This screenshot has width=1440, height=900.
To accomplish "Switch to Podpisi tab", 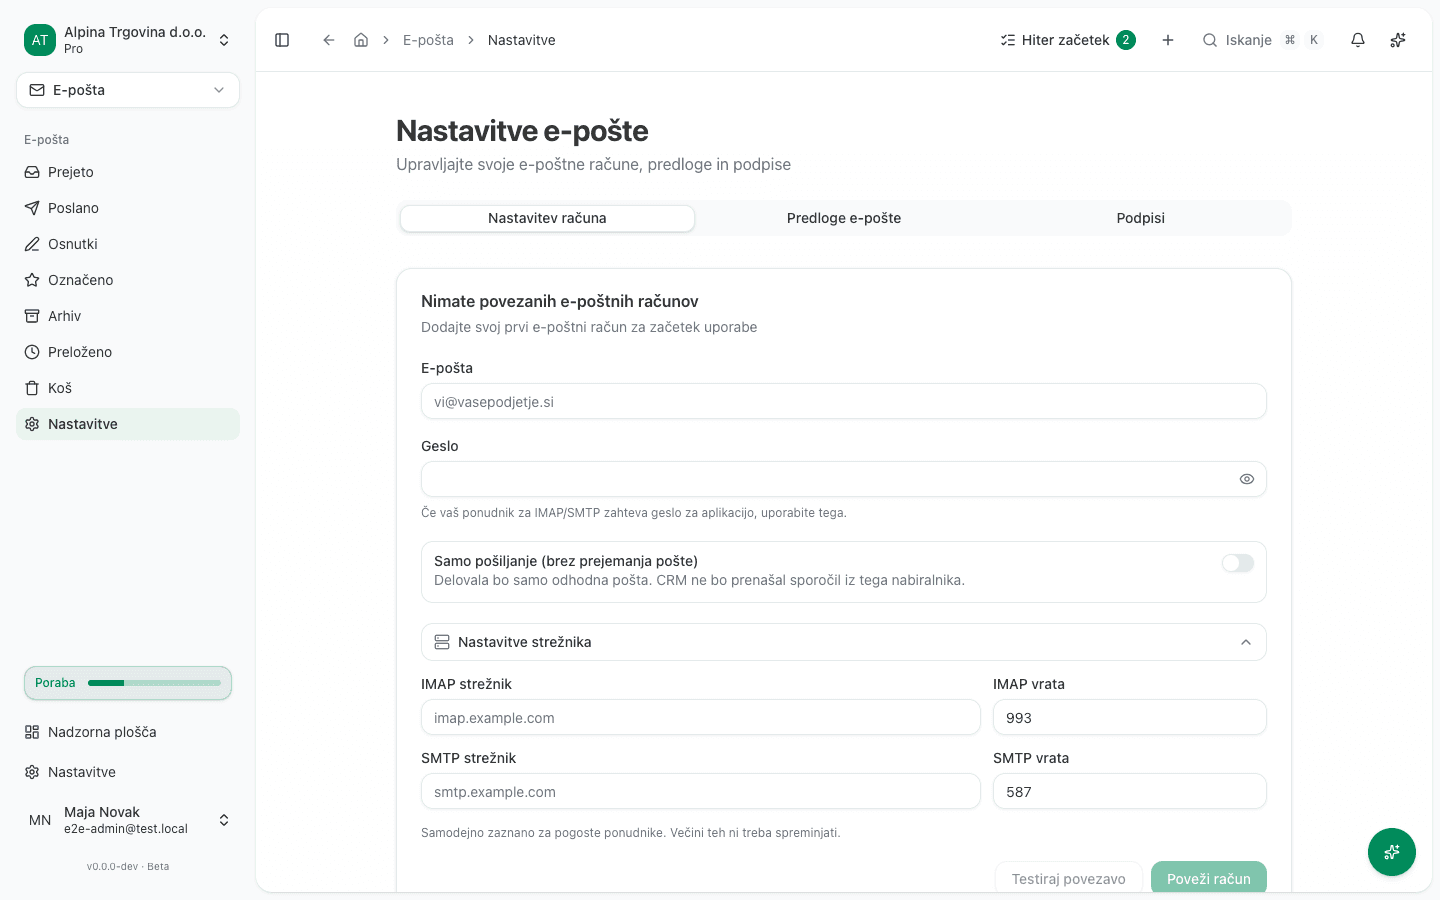I will [1141, 218].
